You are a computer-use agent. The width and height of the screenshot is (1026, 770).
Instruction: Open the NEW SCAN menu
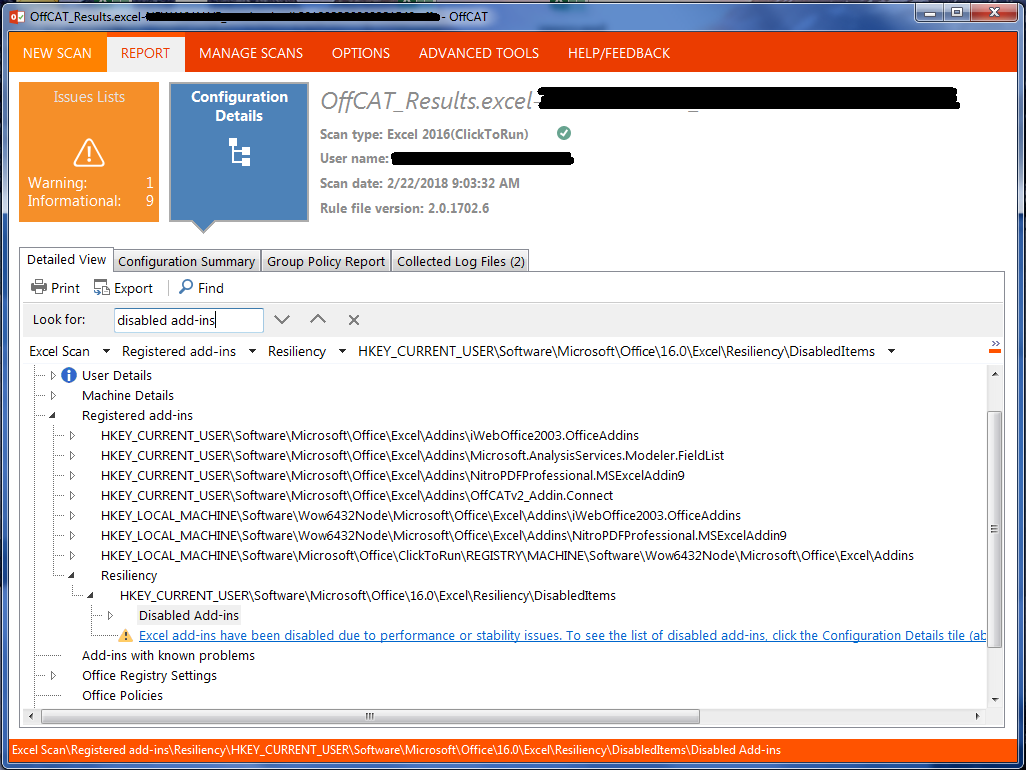pos(58,53)
